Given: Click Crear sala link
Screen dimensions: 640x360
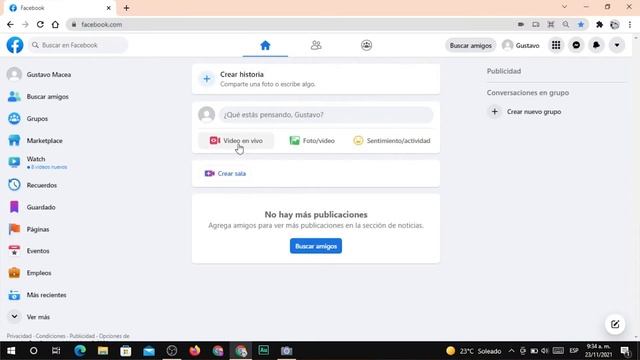Looking at the screenshot, I should pos(225,173).
